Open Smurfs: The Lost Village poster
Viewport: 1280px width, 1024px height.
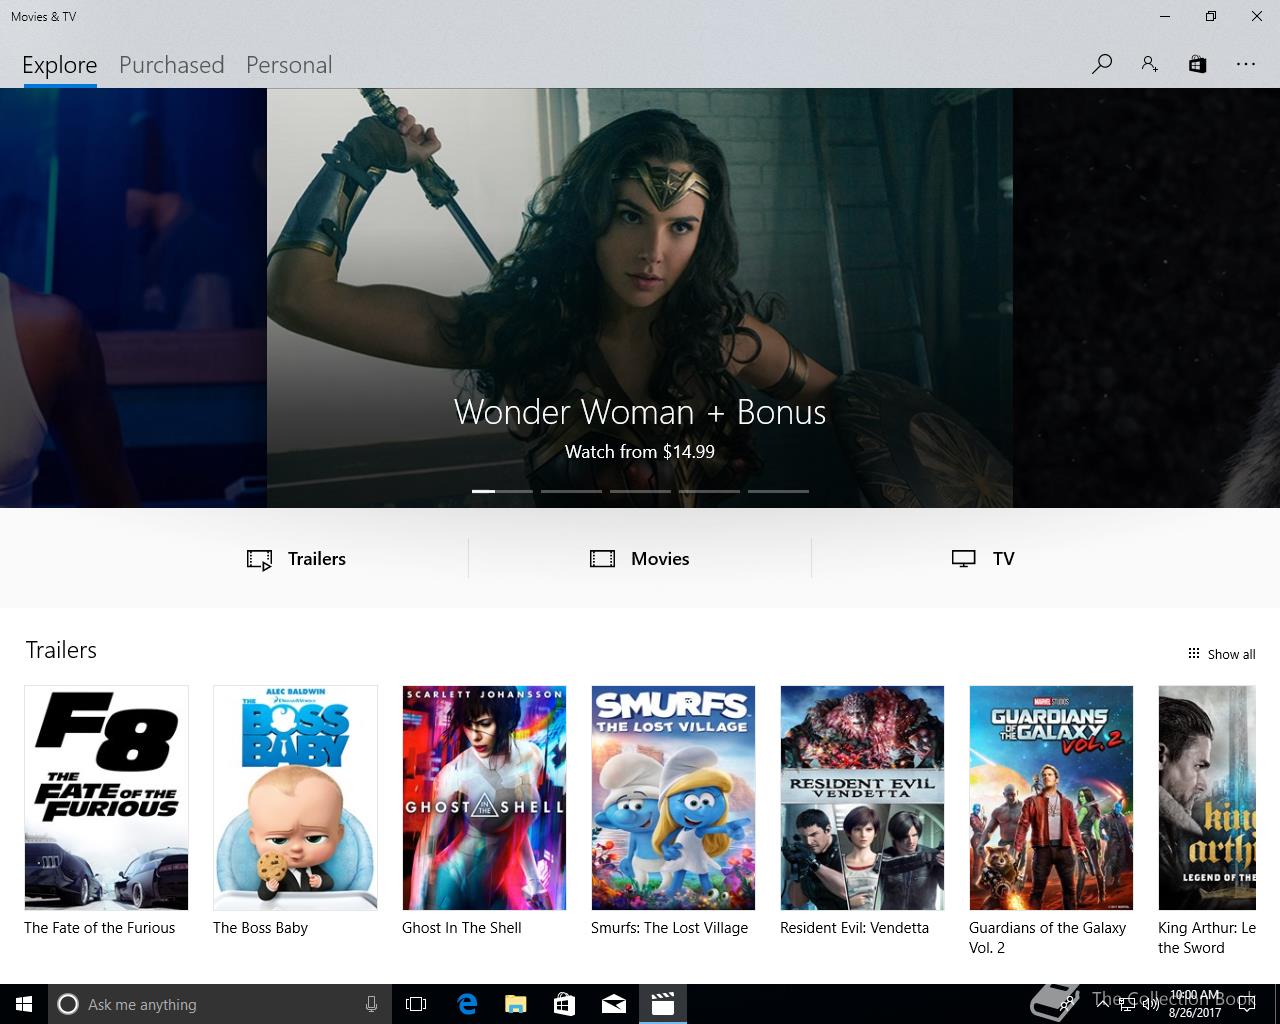[x=673, y=798]
